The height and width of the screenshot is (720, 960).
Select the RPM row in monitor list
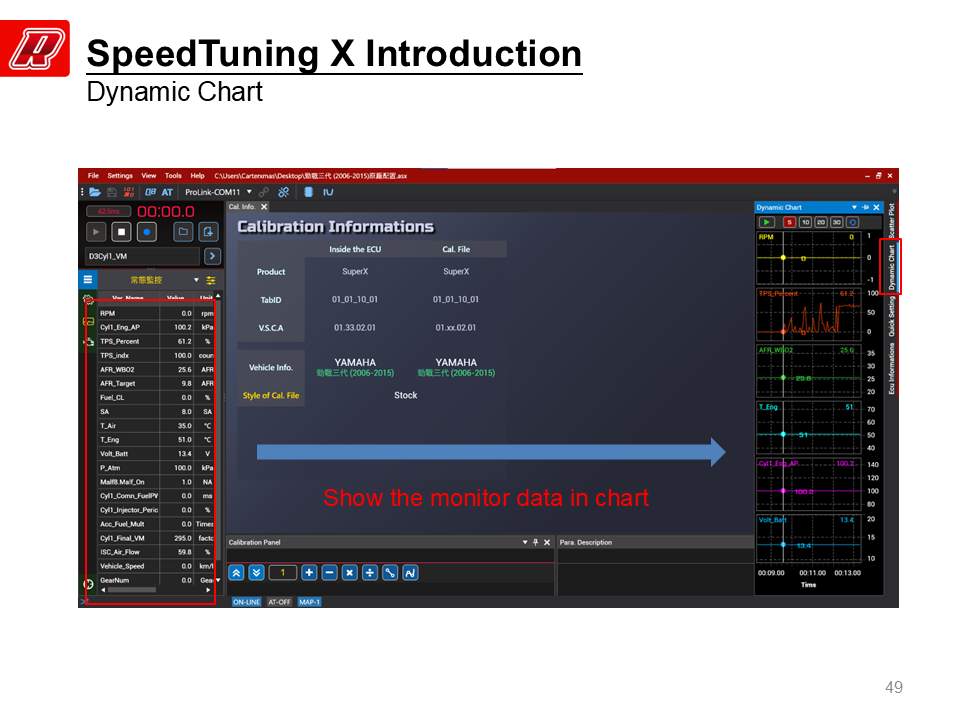pyautogui.click(x=156, y=313)
